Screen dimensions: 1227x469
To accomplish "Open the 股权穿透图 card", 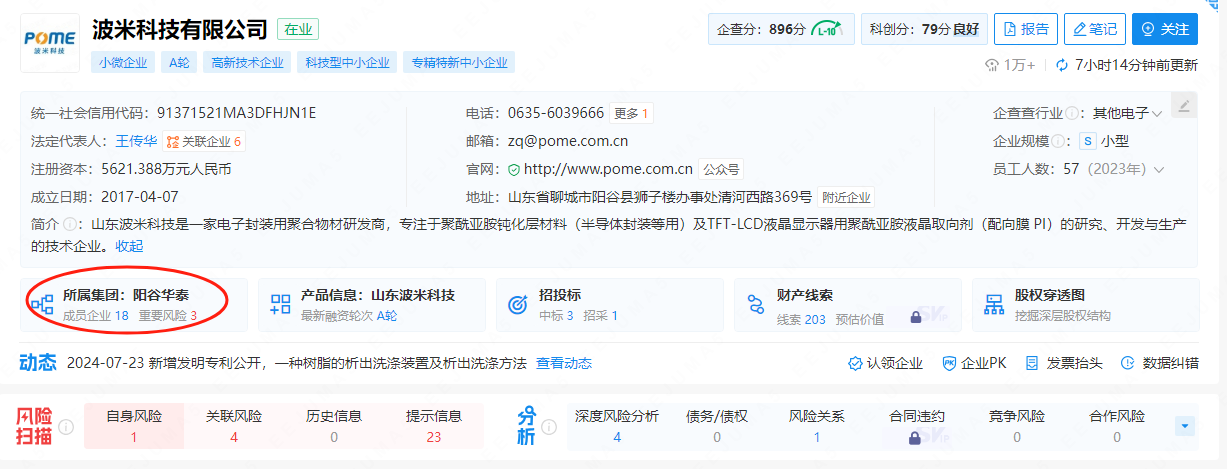I will click(1085, 305).
